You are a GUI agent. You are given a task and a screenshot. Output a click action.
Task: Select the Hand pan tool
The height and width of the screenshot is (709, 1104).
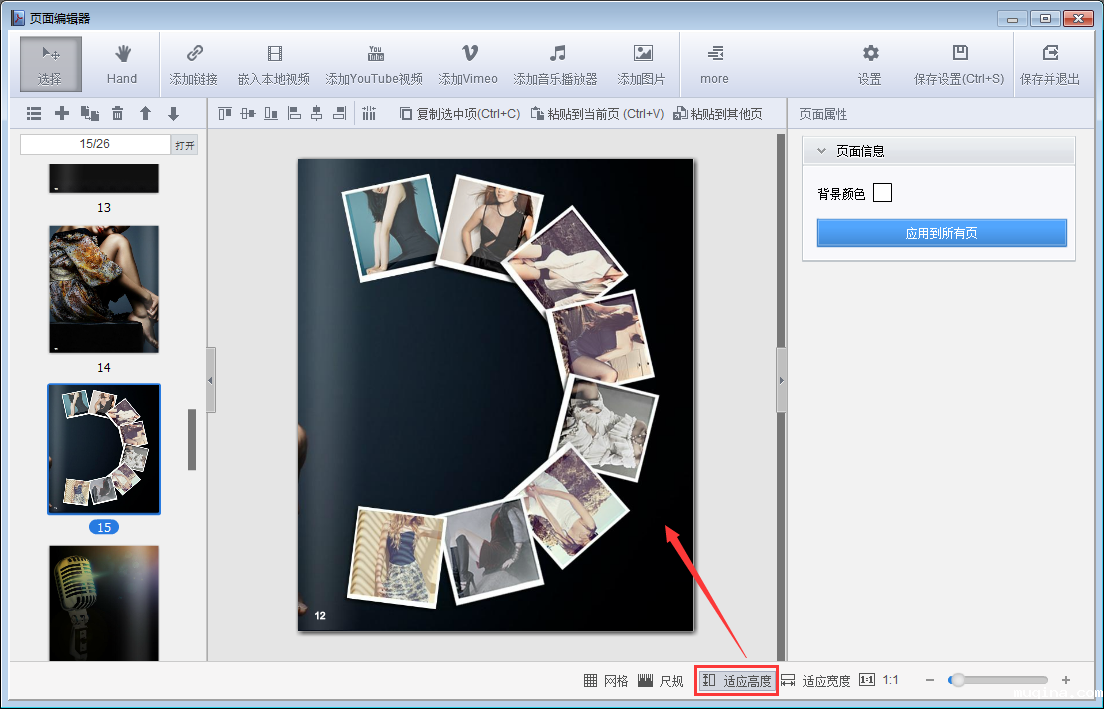pos(122,63)
